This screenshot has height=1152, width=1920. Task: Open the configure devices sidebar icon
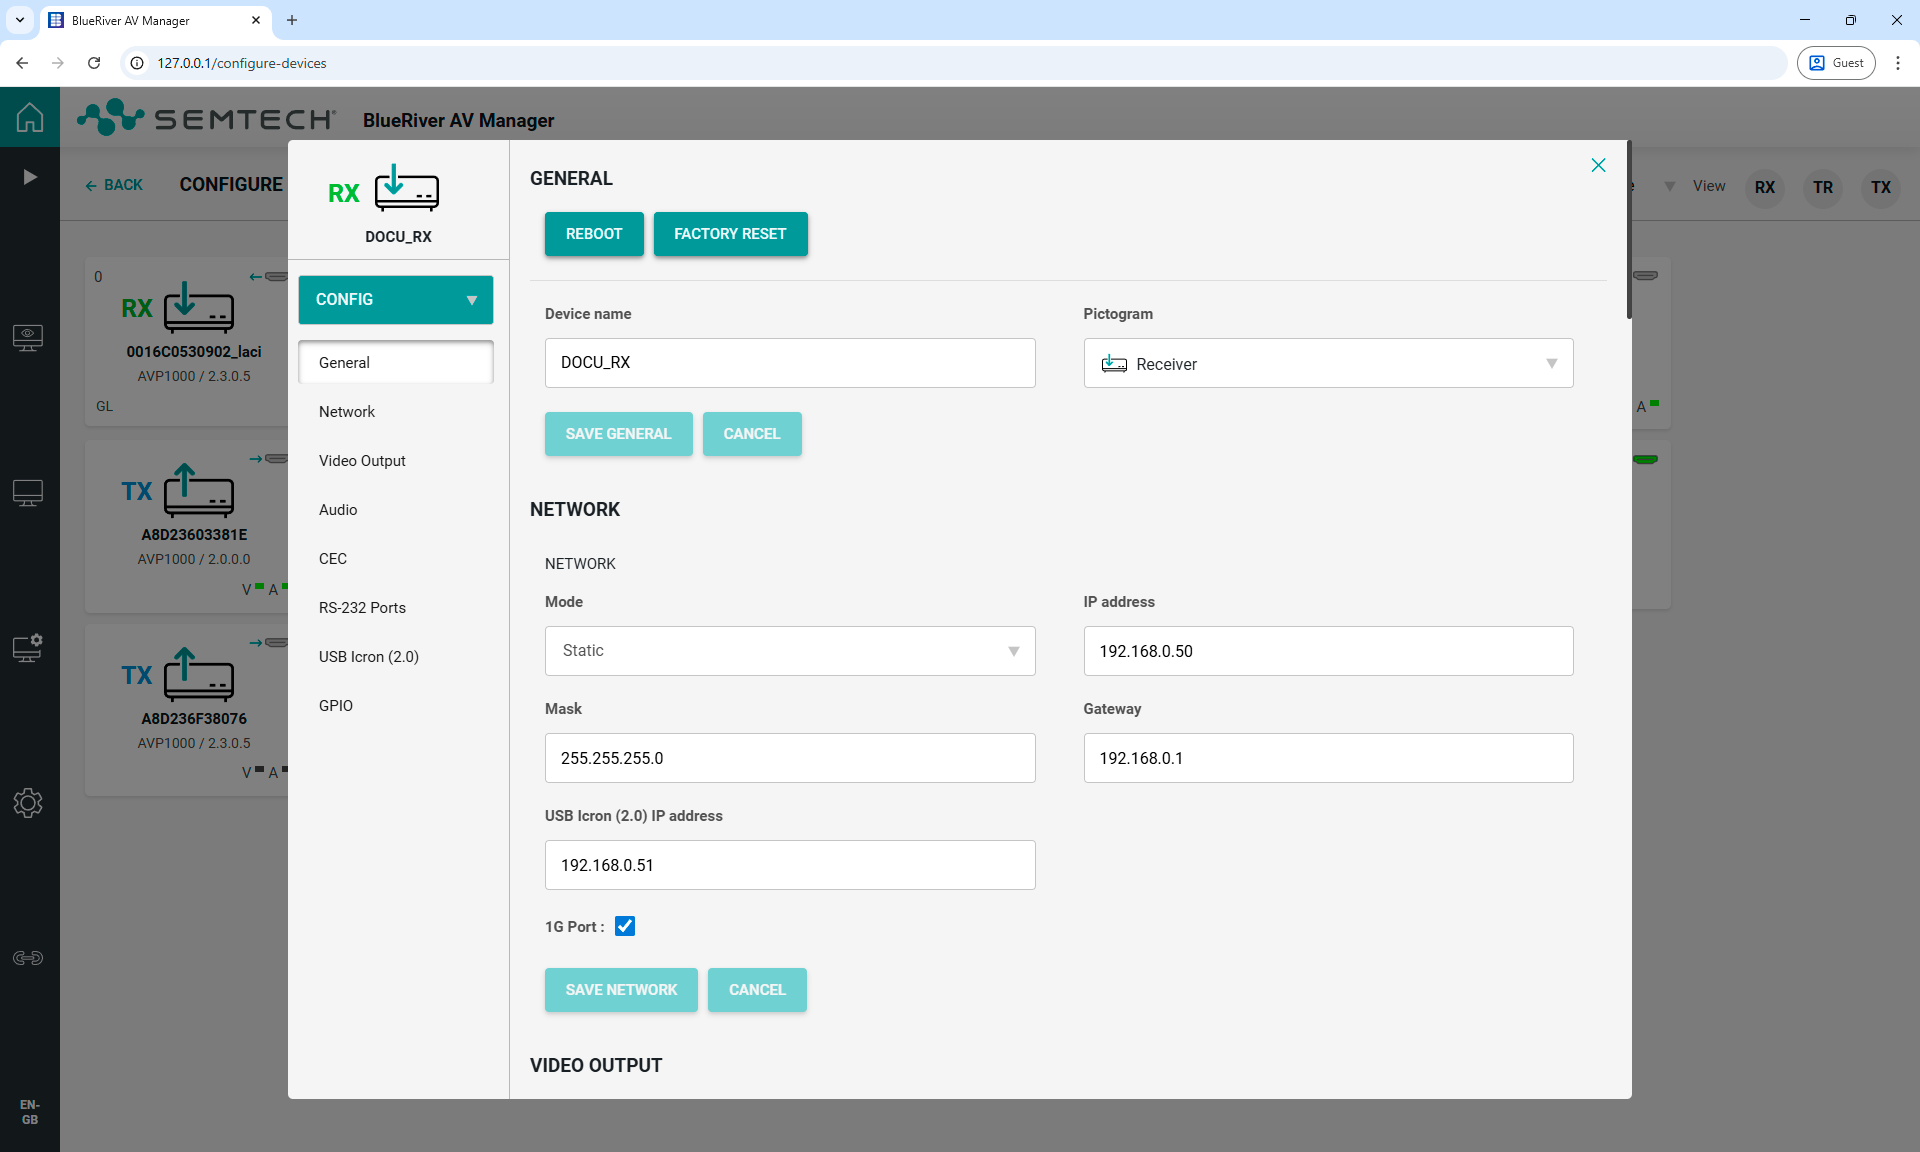pos(28,648)
